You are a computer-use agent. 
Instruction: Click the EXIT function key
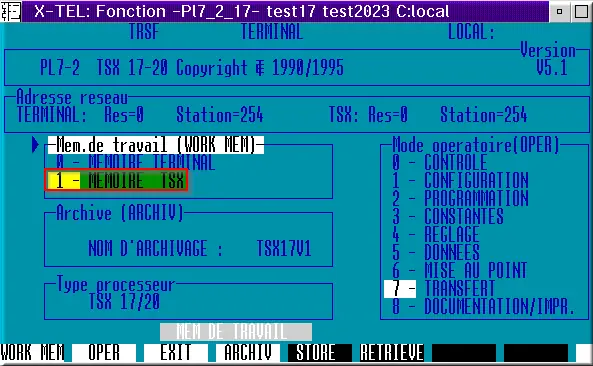176,353
